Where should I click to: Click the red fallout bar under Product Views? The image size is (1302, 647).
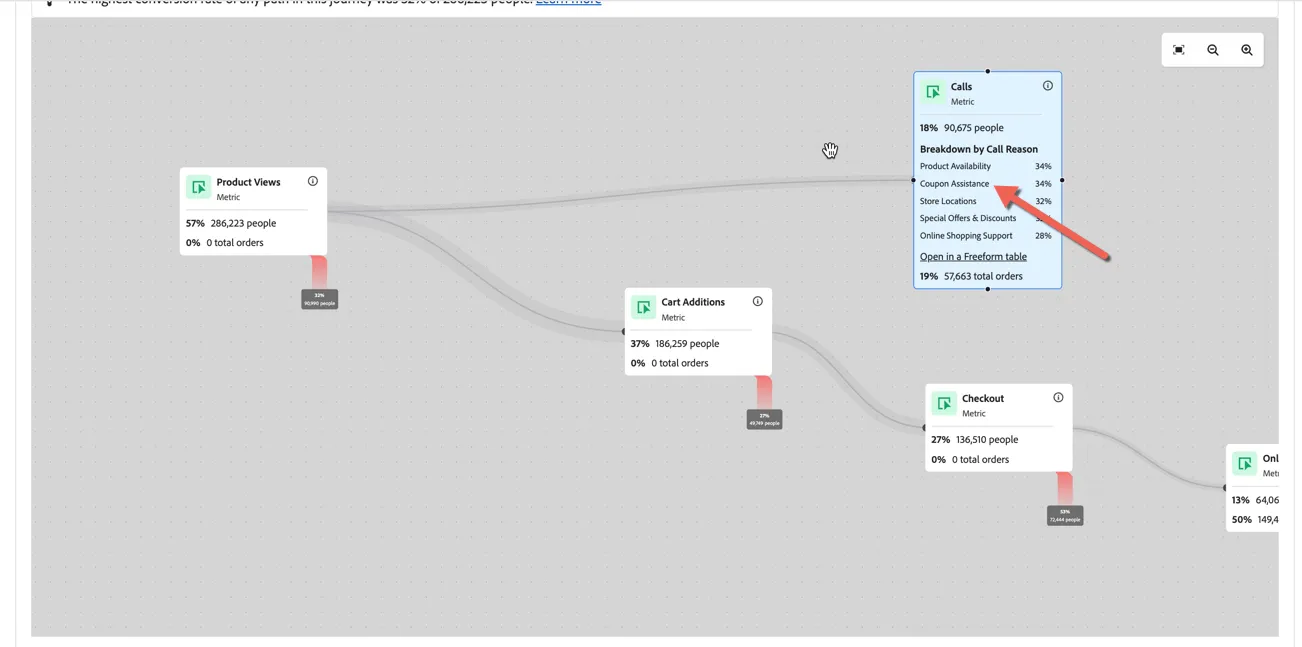click(319, 272)
